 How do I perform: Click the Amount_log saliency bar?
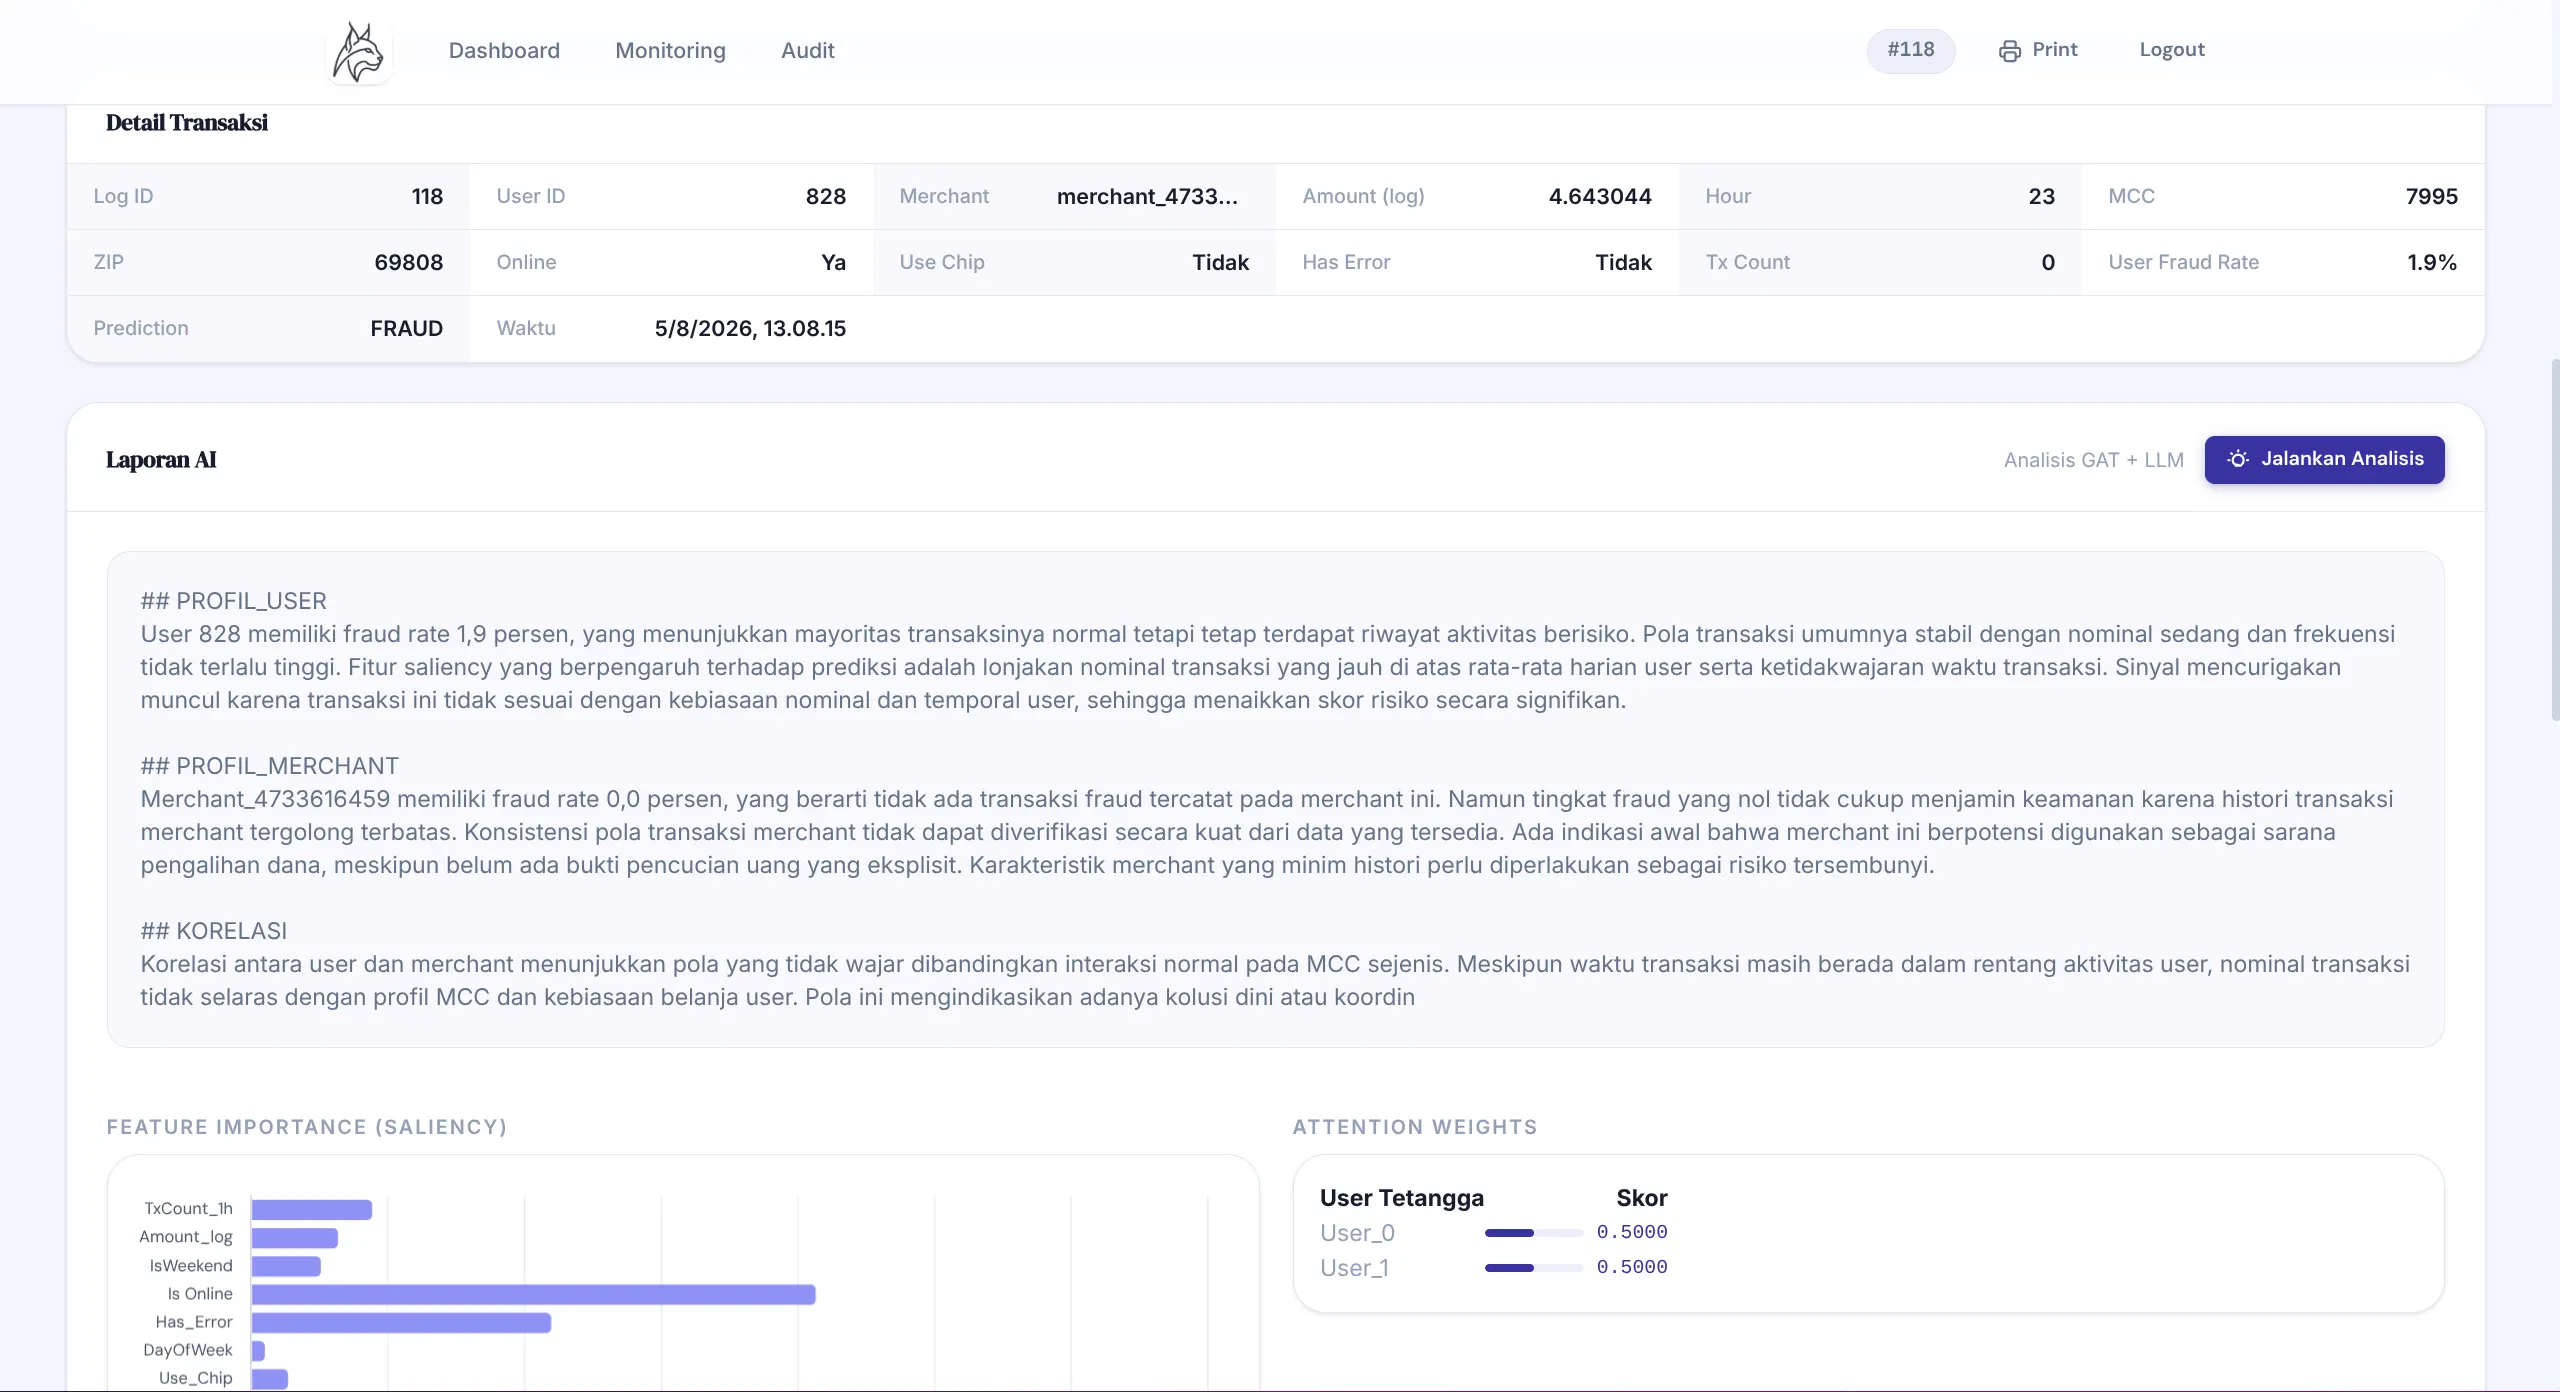click(295, 1237)
